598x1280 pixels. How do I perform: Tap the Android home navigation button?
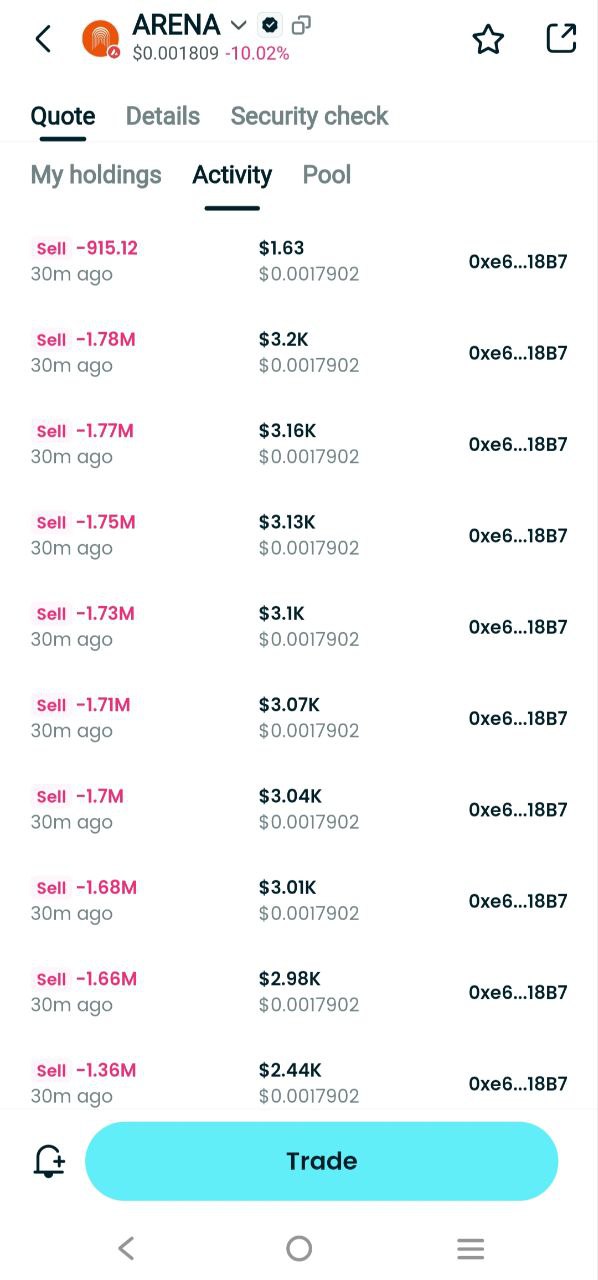[299, 1248]
